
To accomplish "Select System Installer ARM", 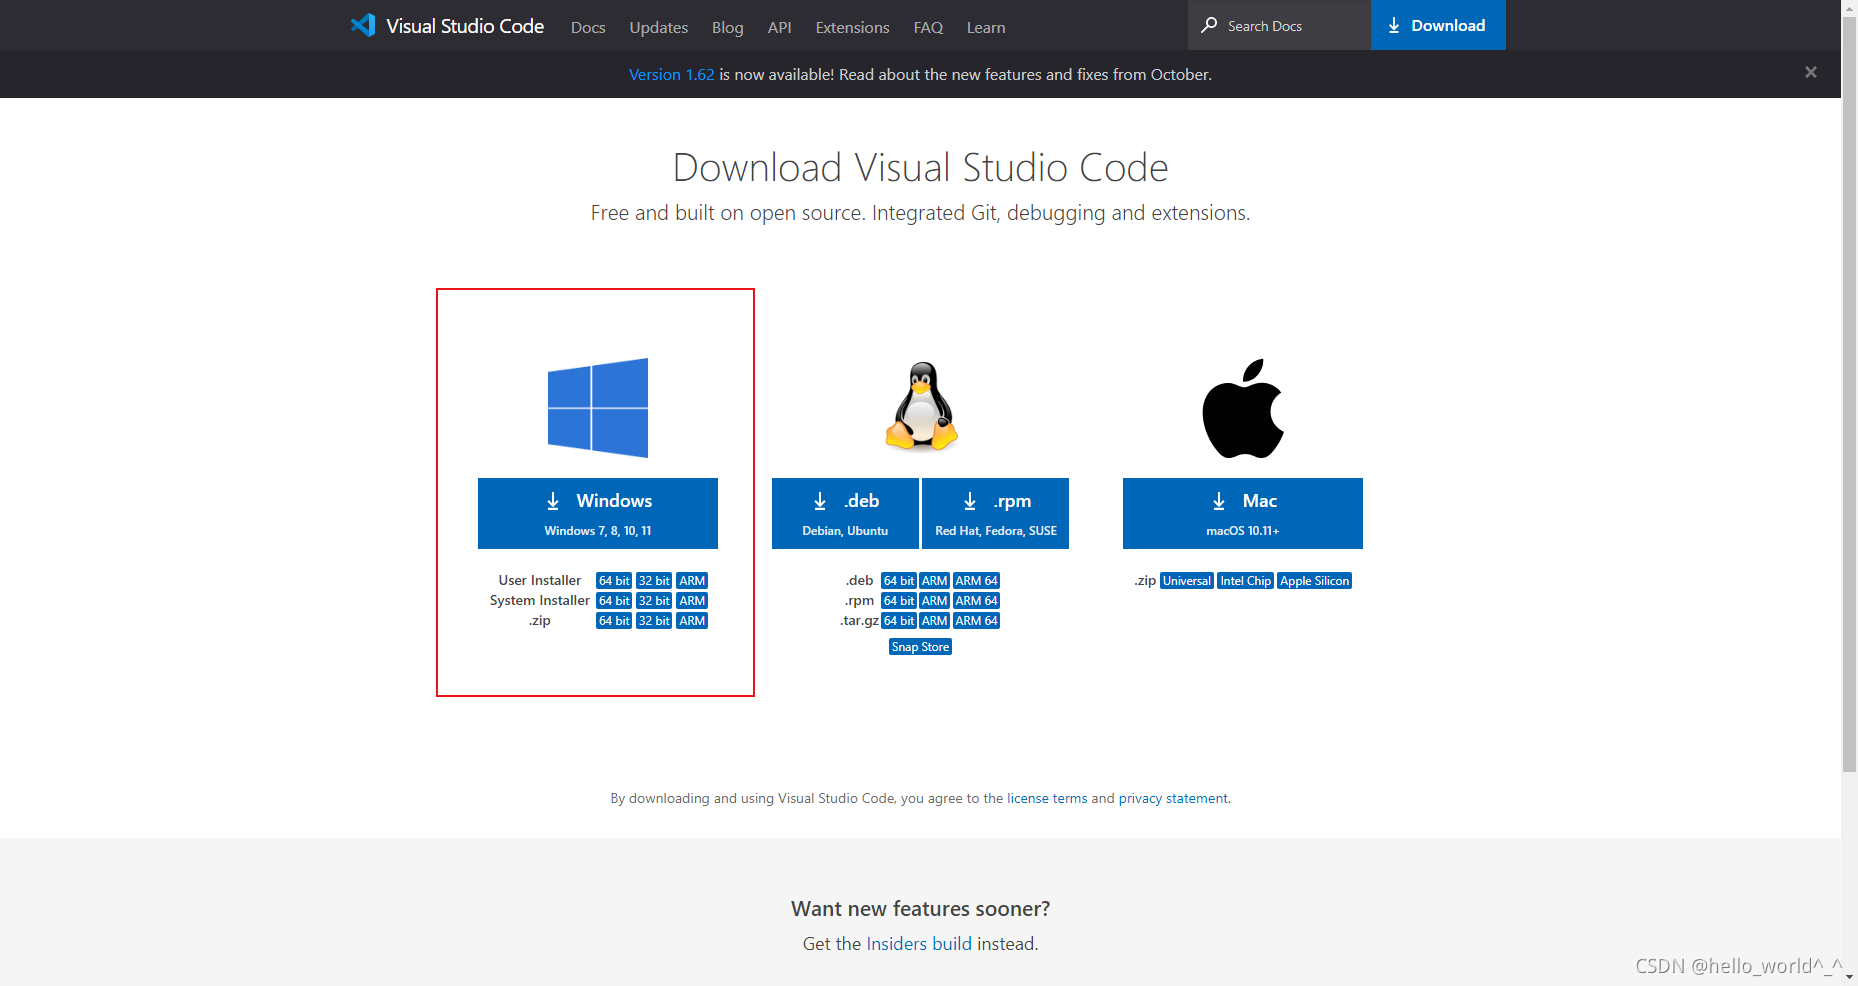I will pyautogui.click(x=692, y=601).
